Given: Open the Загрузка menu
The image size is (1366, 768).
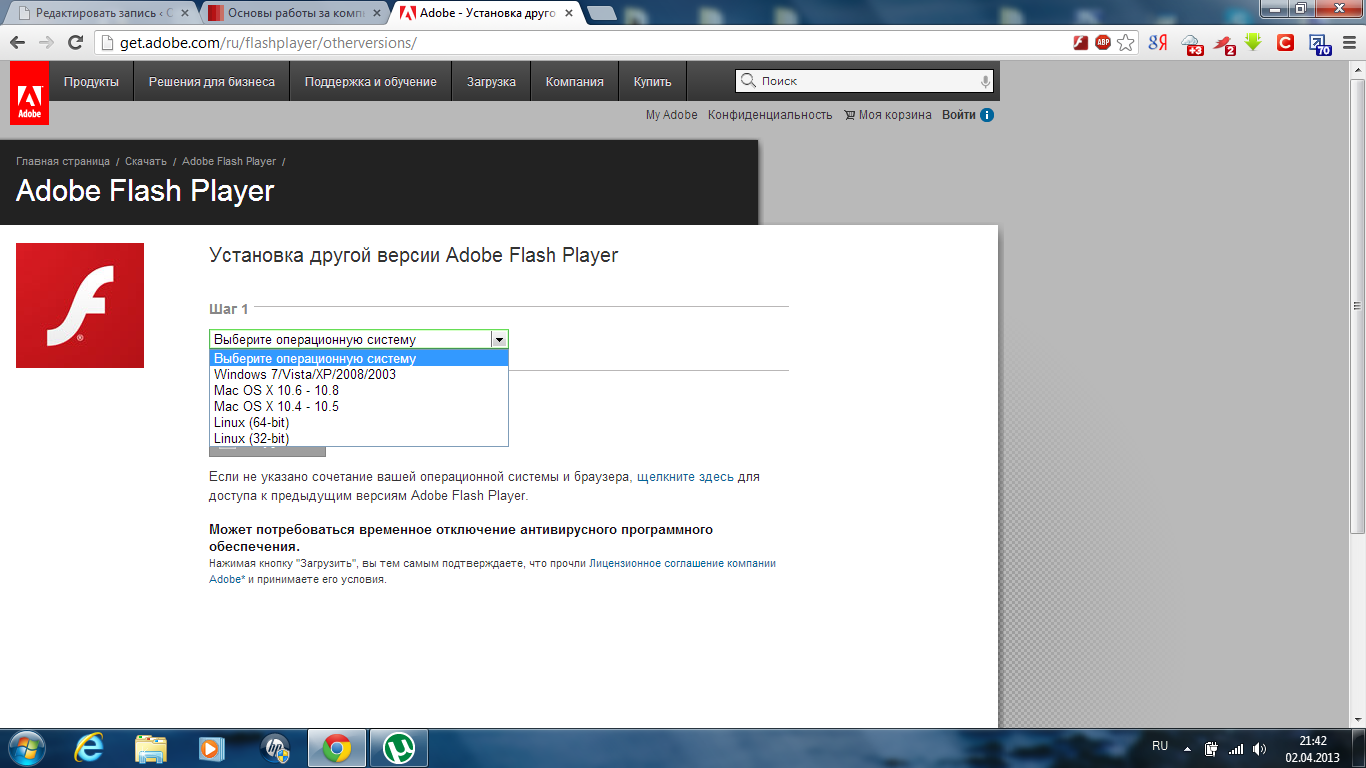Looking at the screenshot, I should [491, 81].
